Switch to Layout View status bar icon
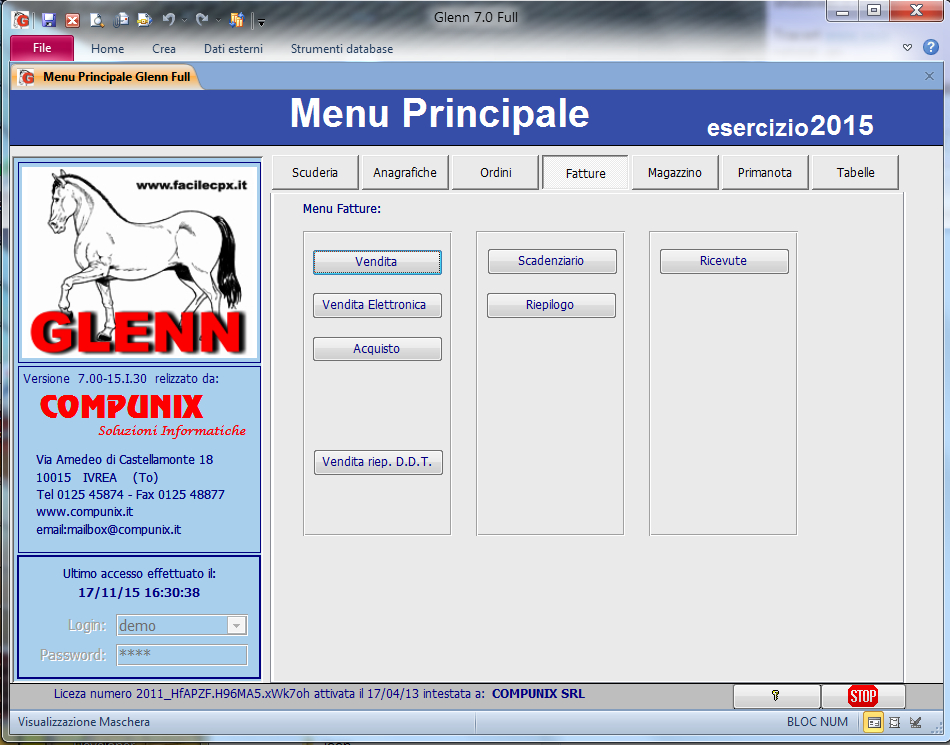This screenshot has width=950, height=745. point(894,722)
